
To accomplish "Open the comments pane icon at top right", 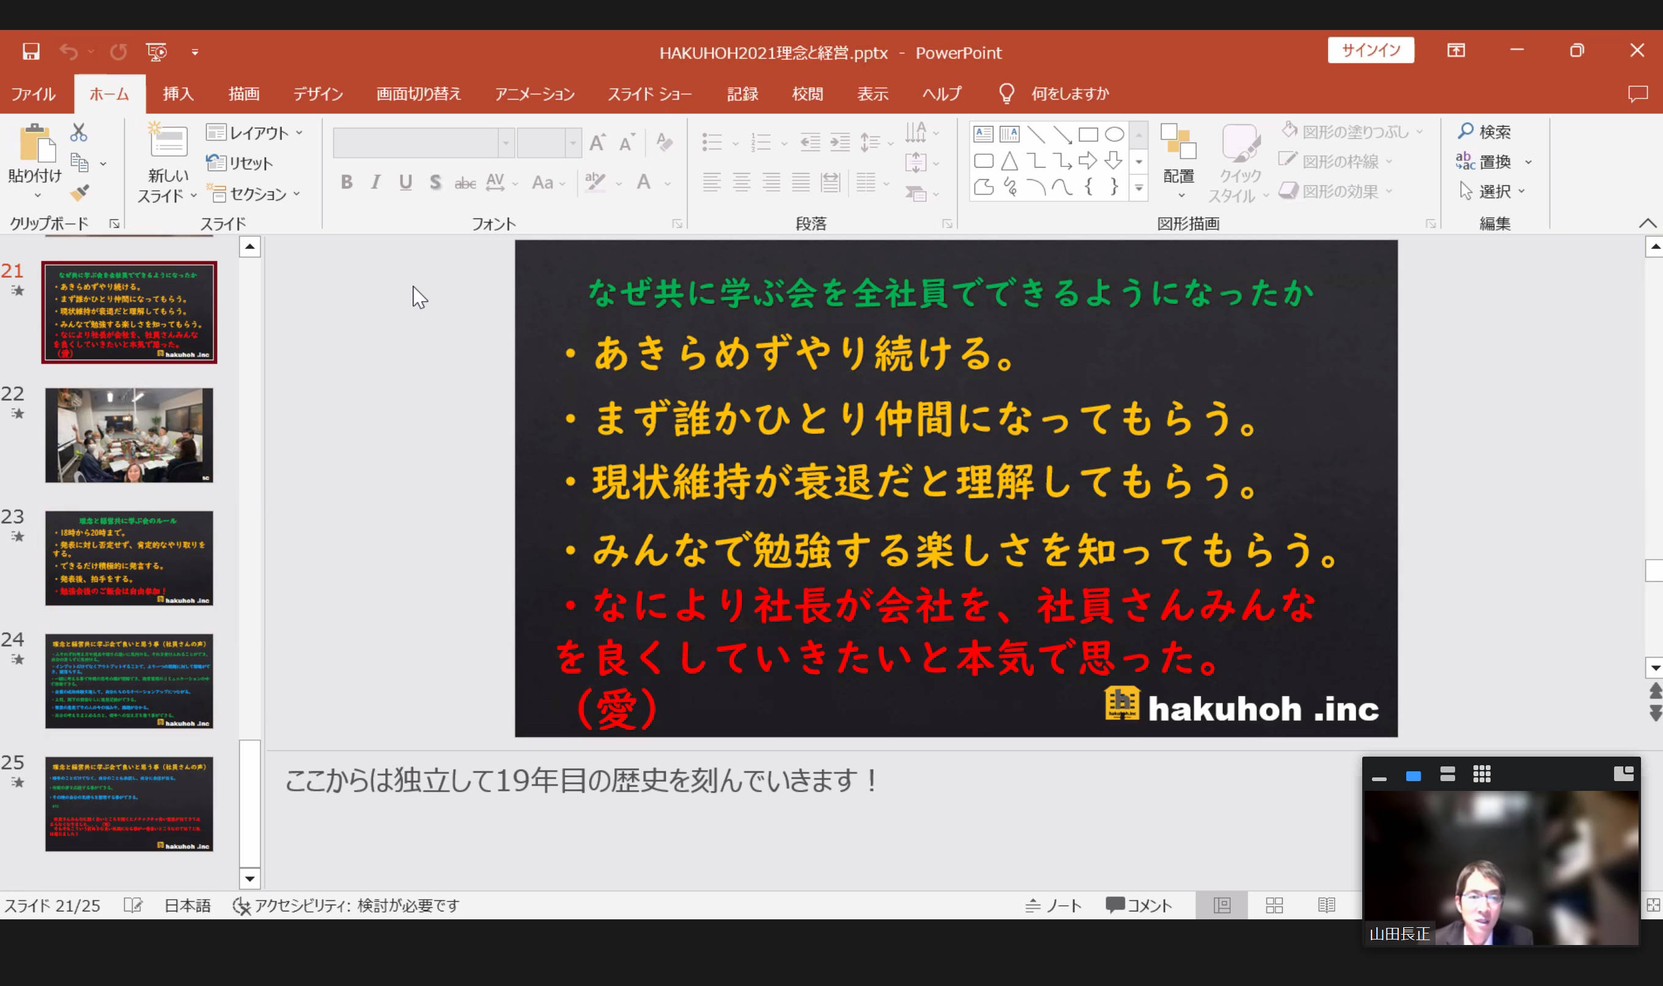I will 1638,93.
